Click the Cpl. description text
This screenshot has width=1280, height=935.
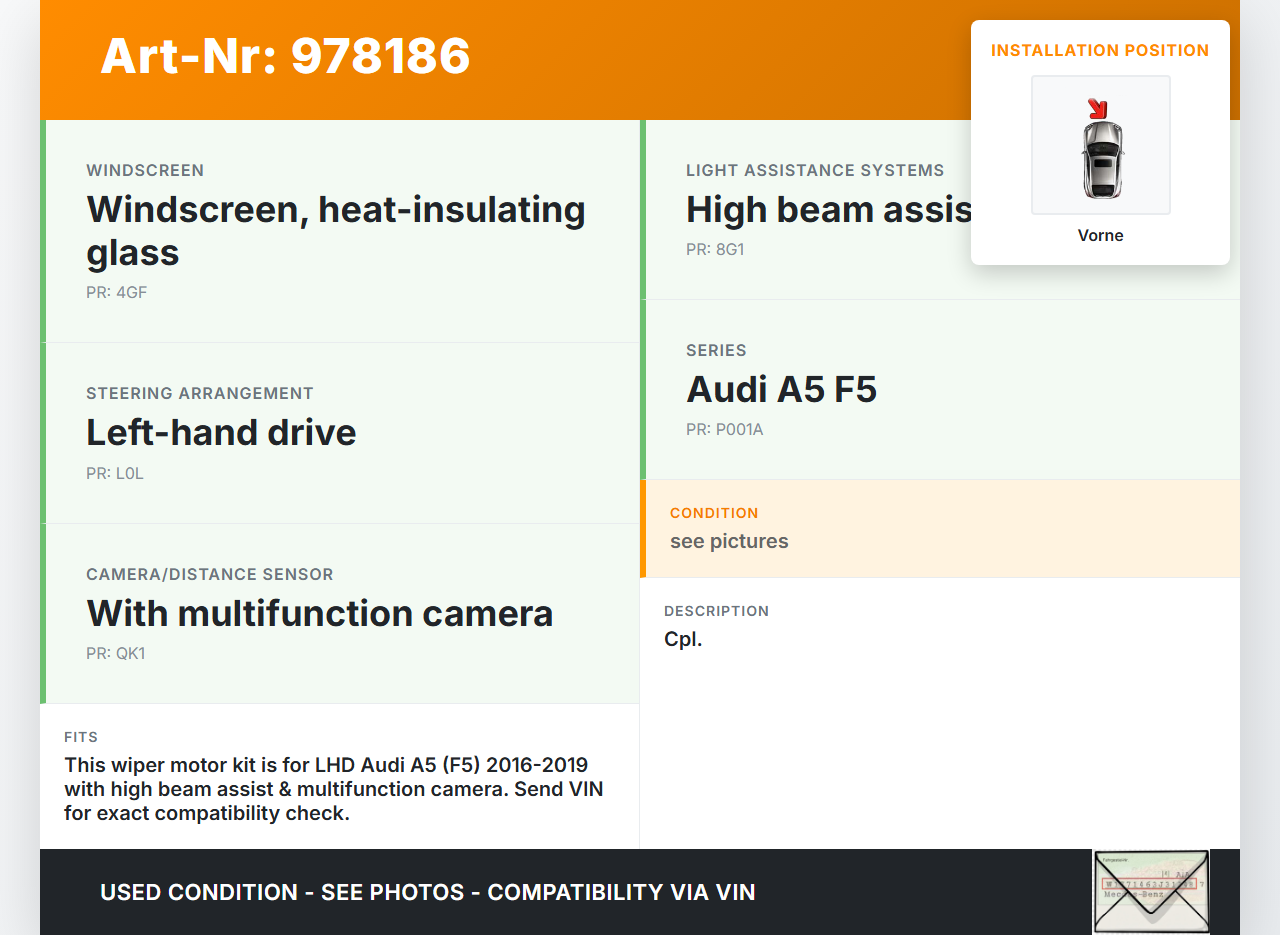click(x=683, y=639)
